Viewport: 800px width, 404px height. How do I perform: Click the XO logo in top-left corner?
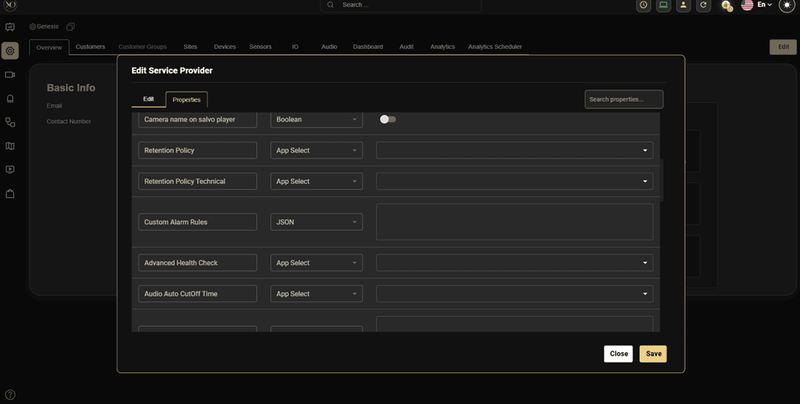click(x=10, y=5)
